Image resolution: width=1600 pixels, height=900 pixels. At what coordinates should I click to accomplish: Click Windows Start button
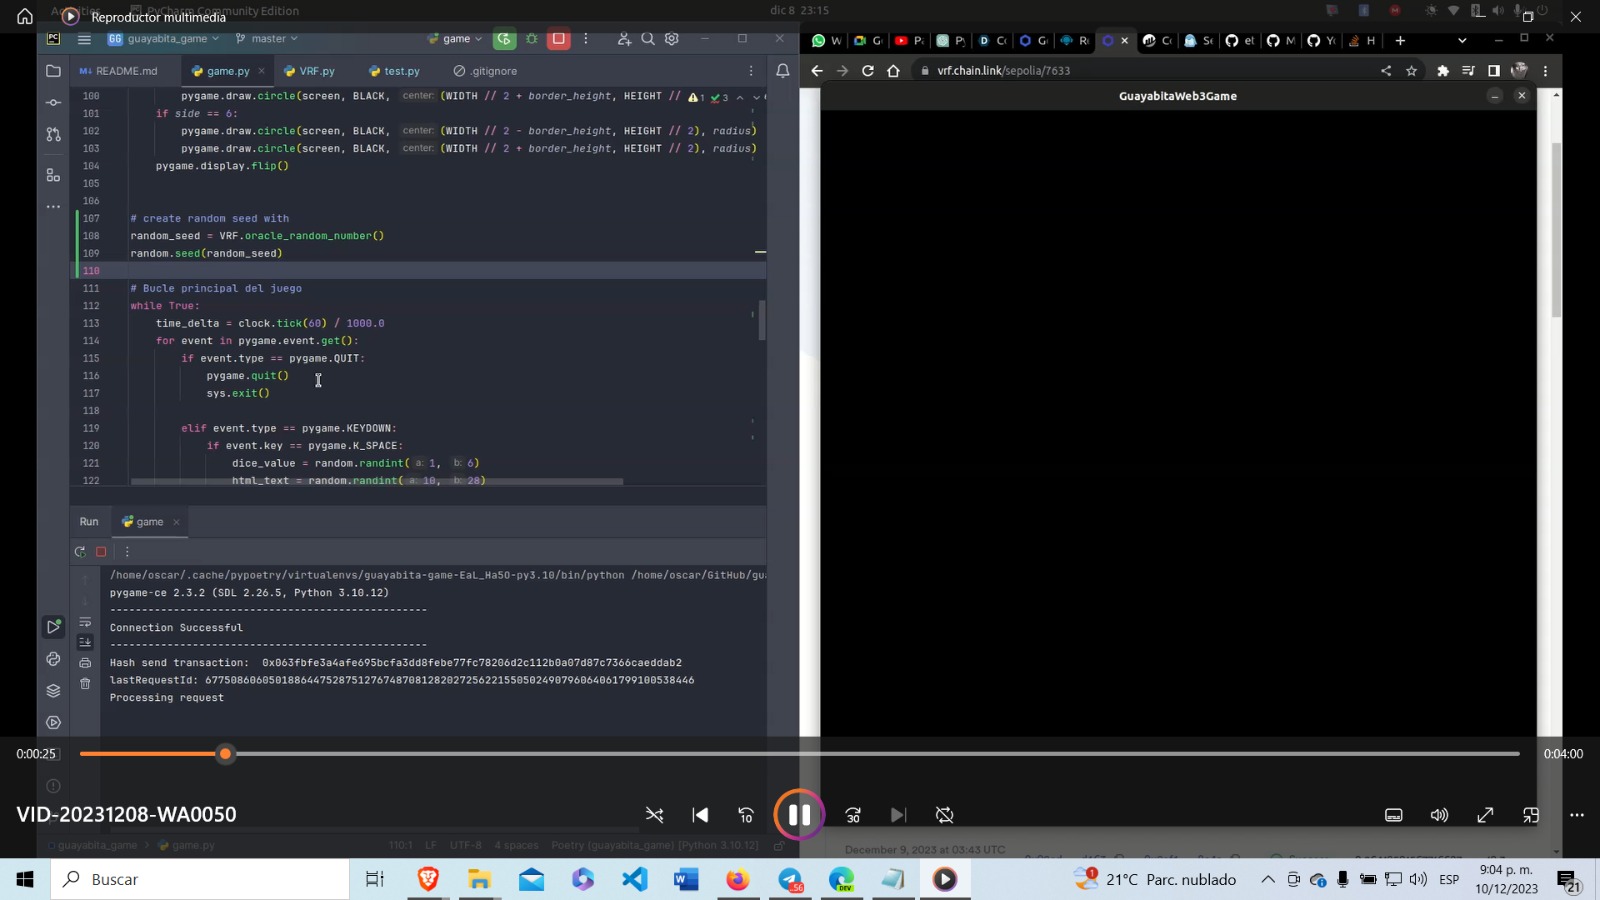coord(25,879)
